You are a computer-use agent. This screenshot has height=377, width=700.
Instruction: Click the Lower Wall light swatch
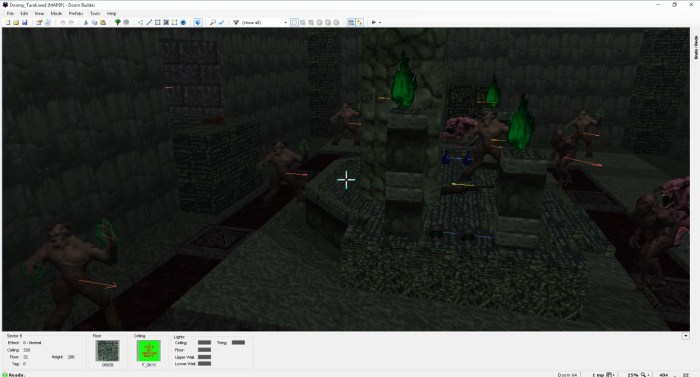pos(204,364)
